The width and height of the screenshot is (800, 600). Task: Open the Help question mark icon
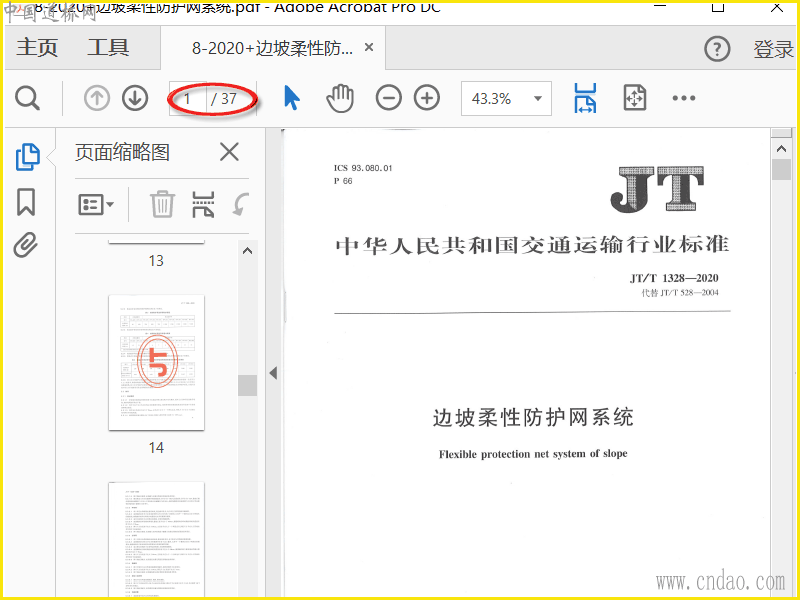[x=717, y=49]
